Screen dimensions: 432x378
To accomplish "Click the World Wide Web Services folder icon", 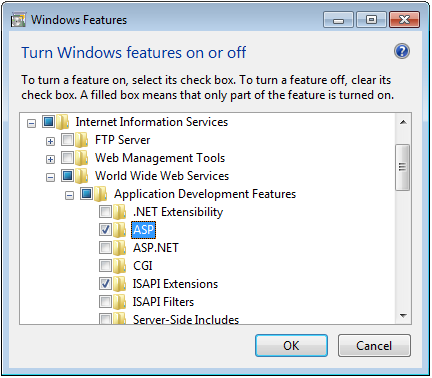I will click(x=82, y=176).
